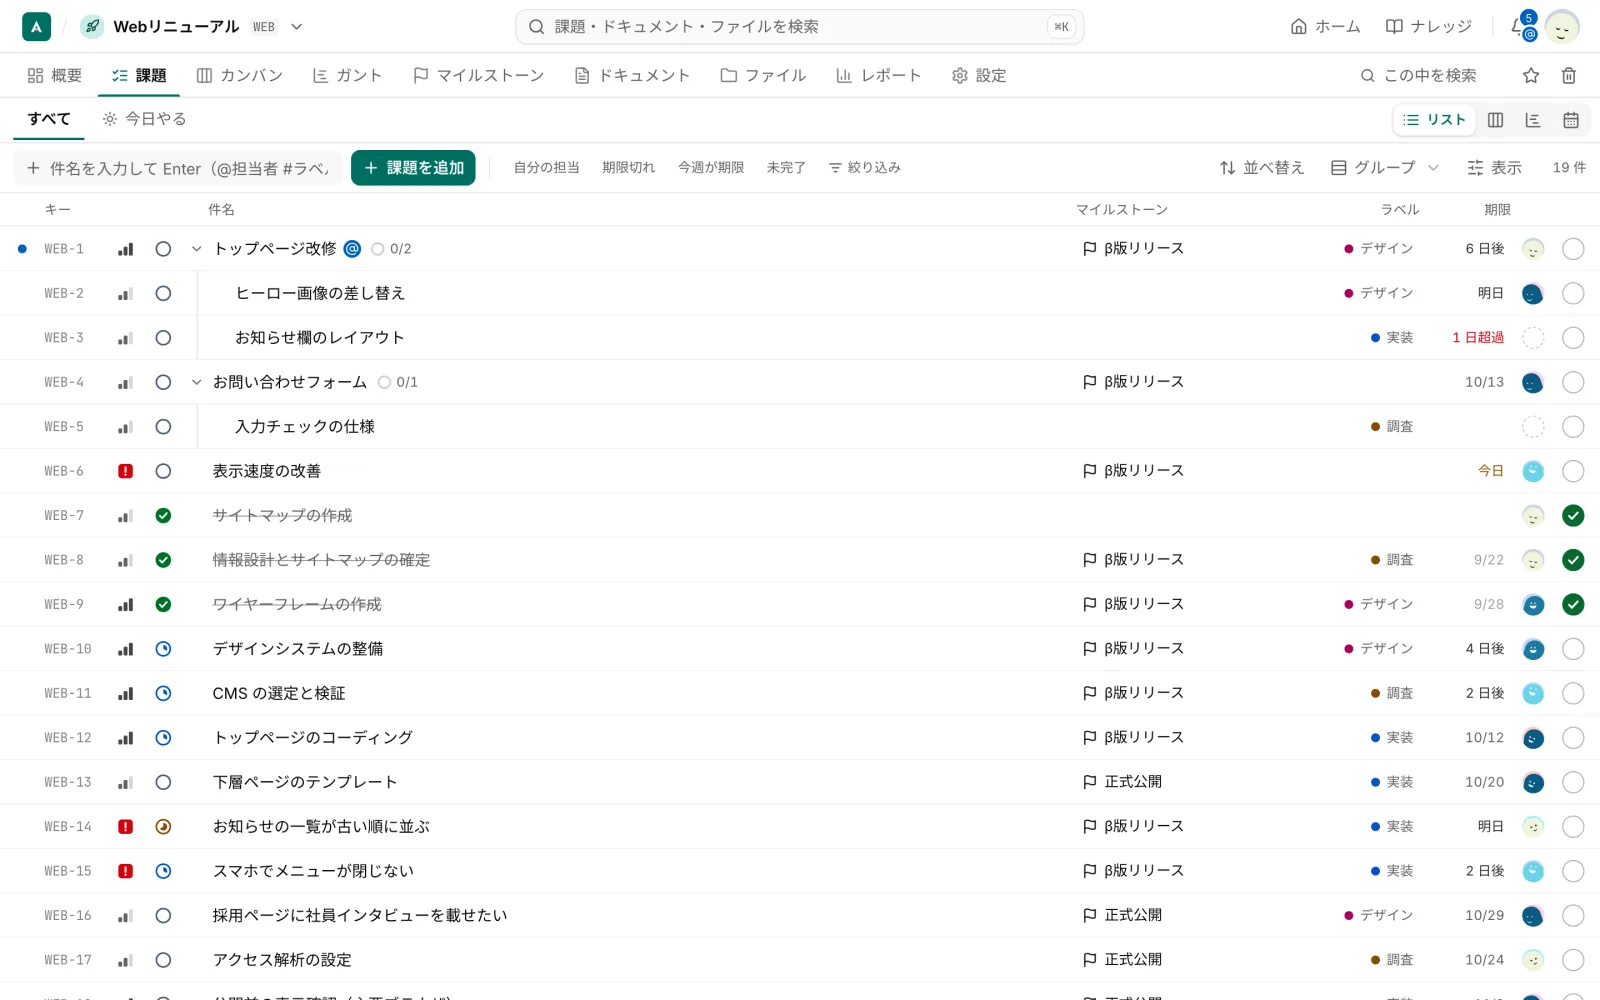The image size is (1600, 1000).
Task: Filter by 期限切れ
Action: pyautogui.click(x=628, y=168)
